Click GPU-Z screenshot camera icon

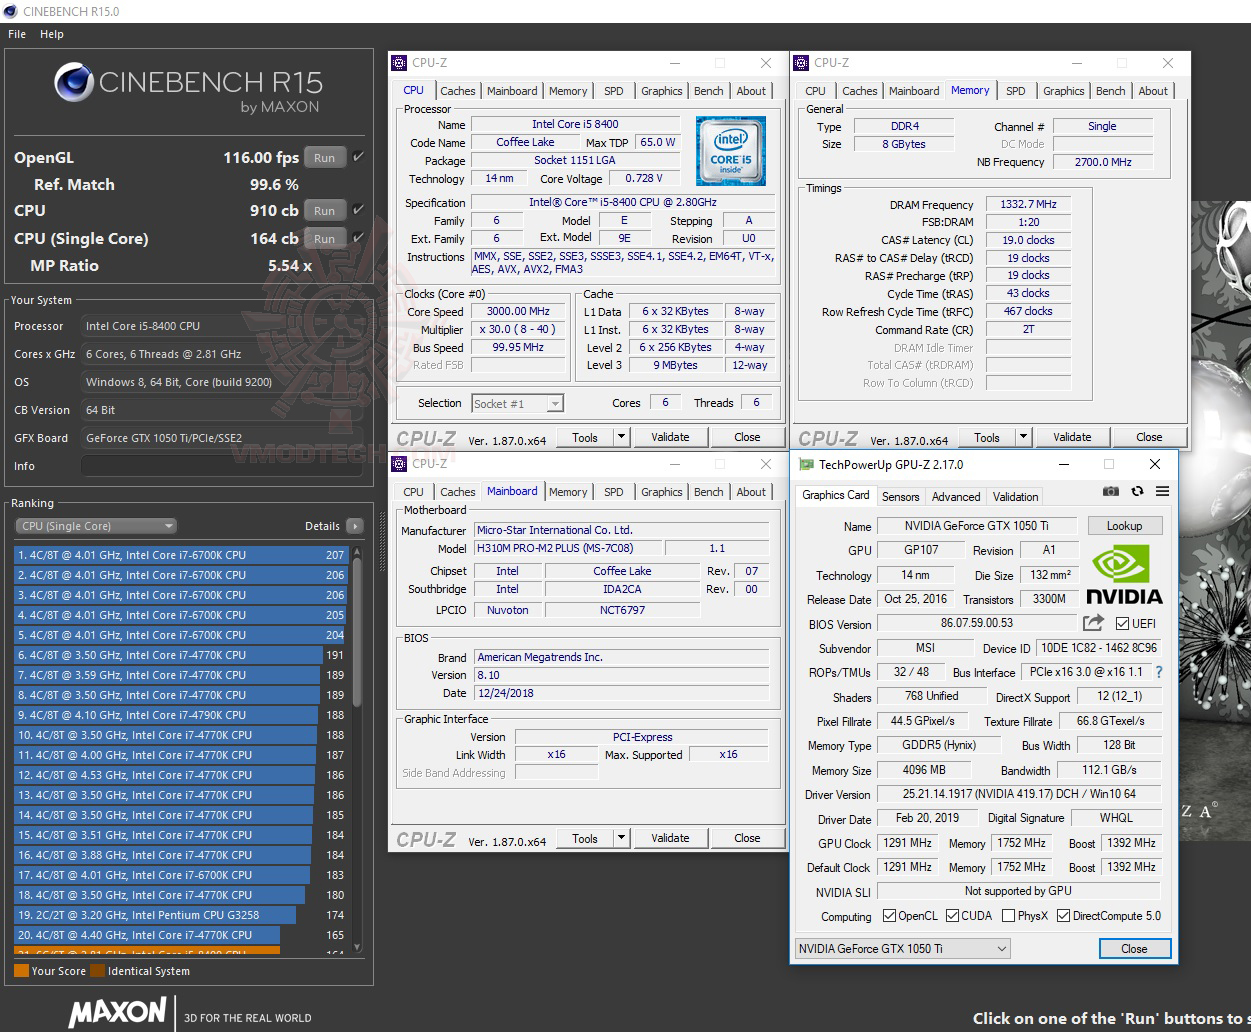coord(1111,491)
